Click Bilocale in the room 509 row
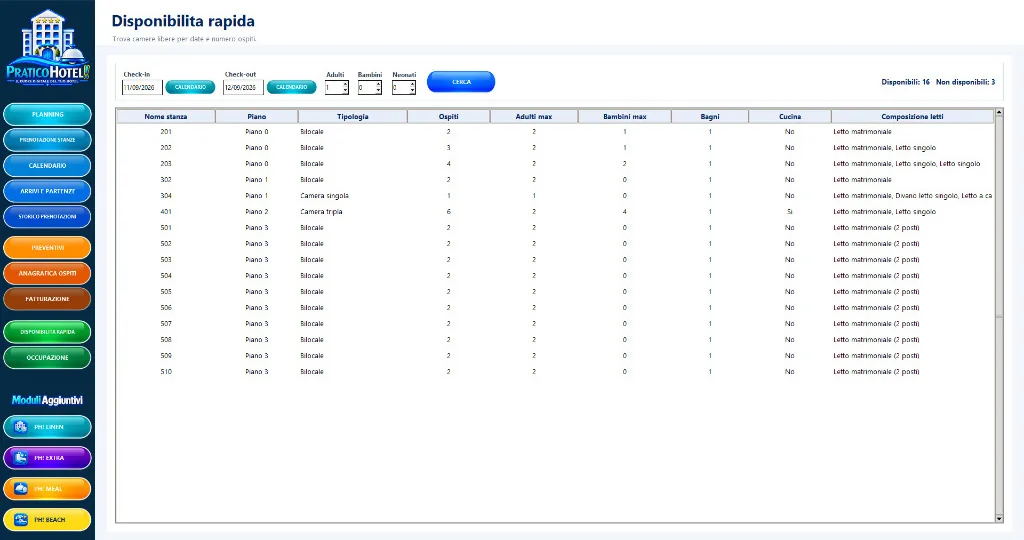The width and height of the screenshot is (1024, 540). tap(312, 356)
